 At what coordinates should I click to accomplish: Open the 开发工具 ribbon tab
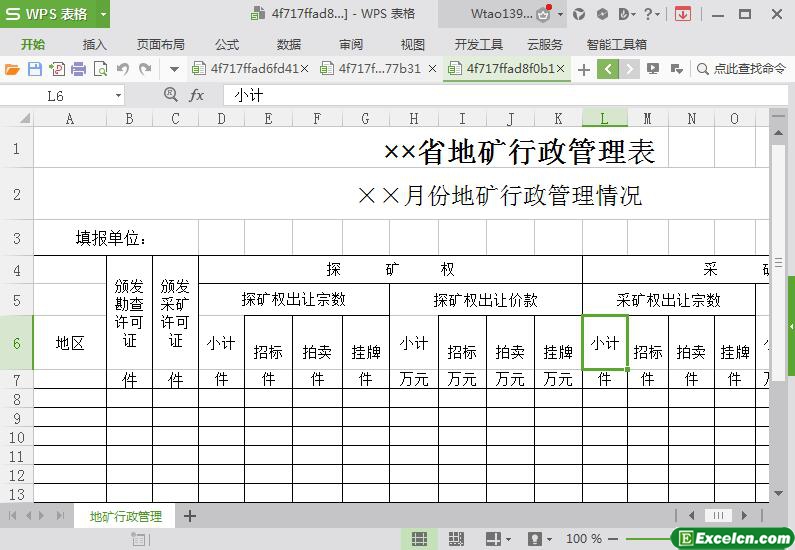click(x=479, y=45)
